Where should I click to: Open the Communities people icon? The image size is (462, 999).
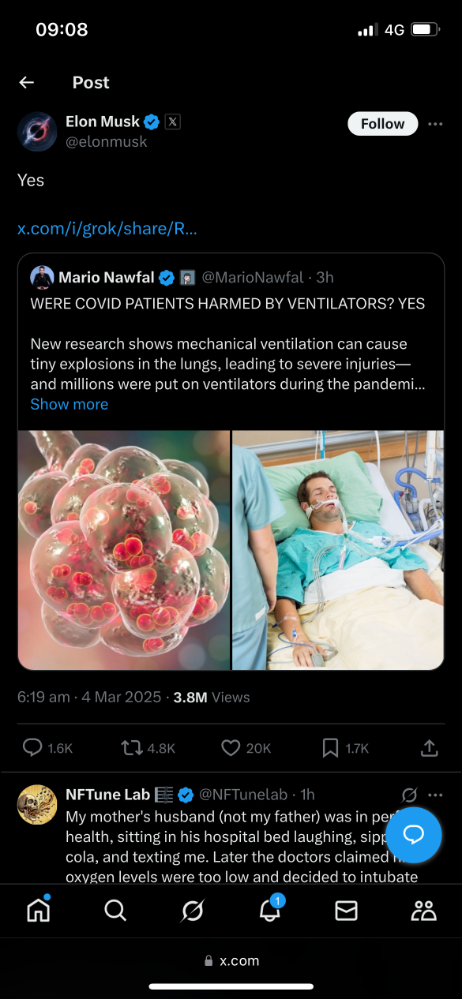[424, 912]
